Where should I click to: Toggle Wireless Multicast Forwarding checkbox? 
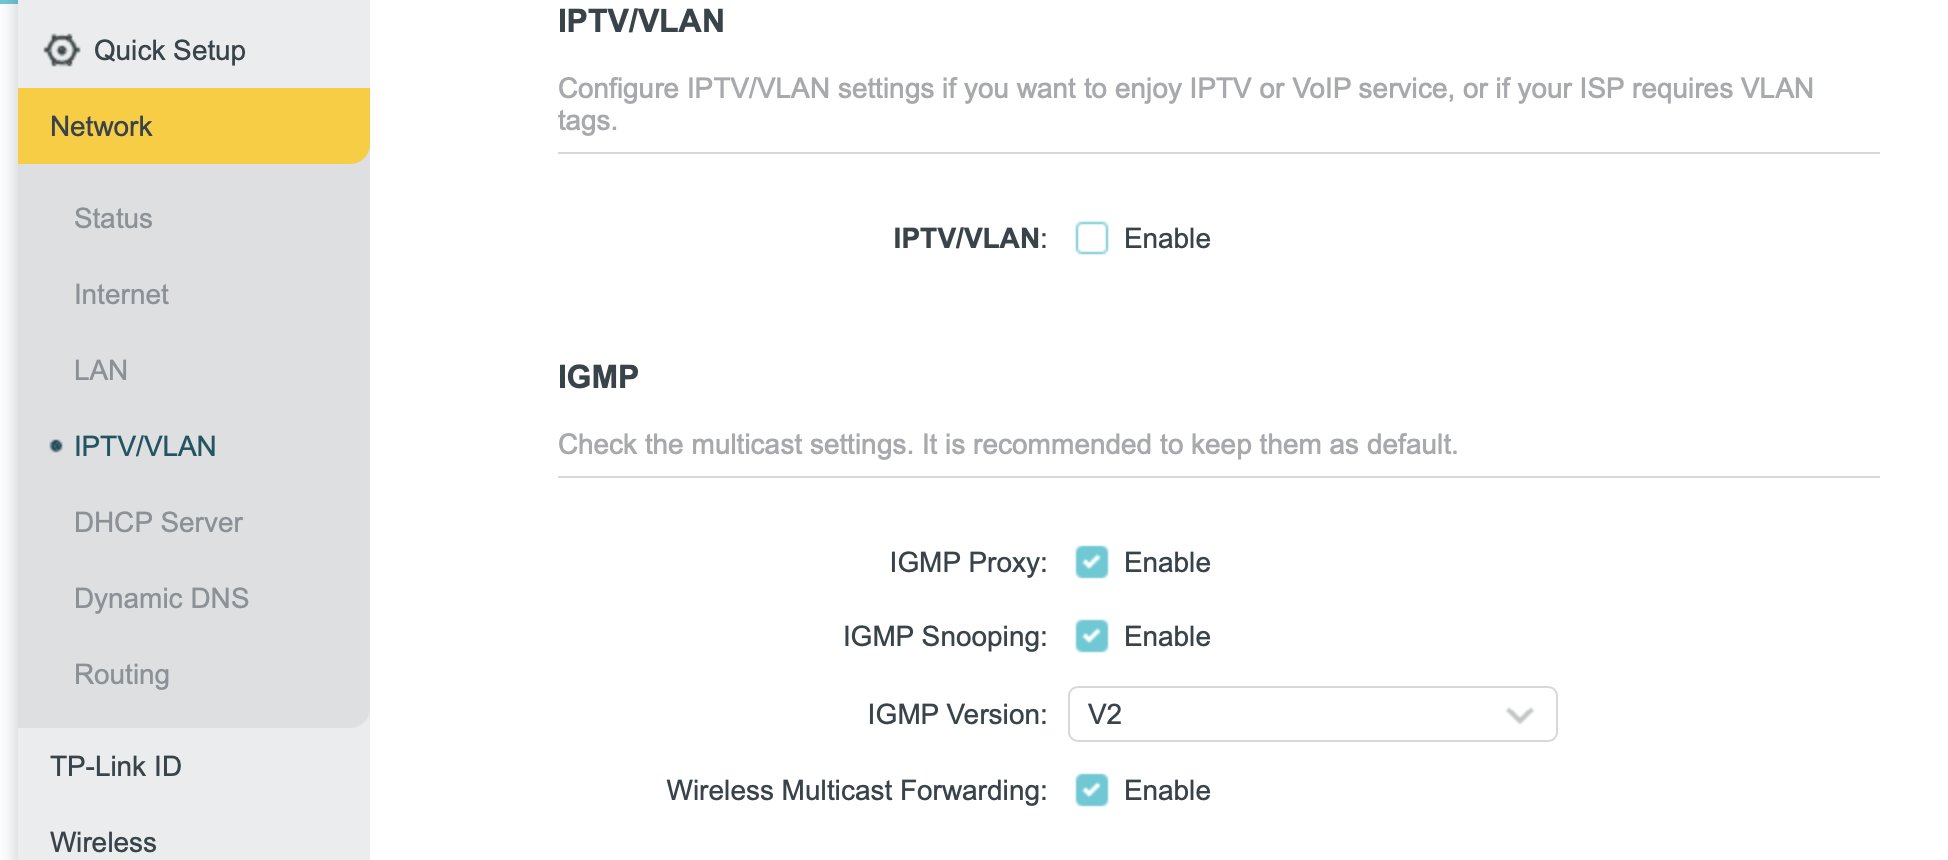click(1092, 790)
